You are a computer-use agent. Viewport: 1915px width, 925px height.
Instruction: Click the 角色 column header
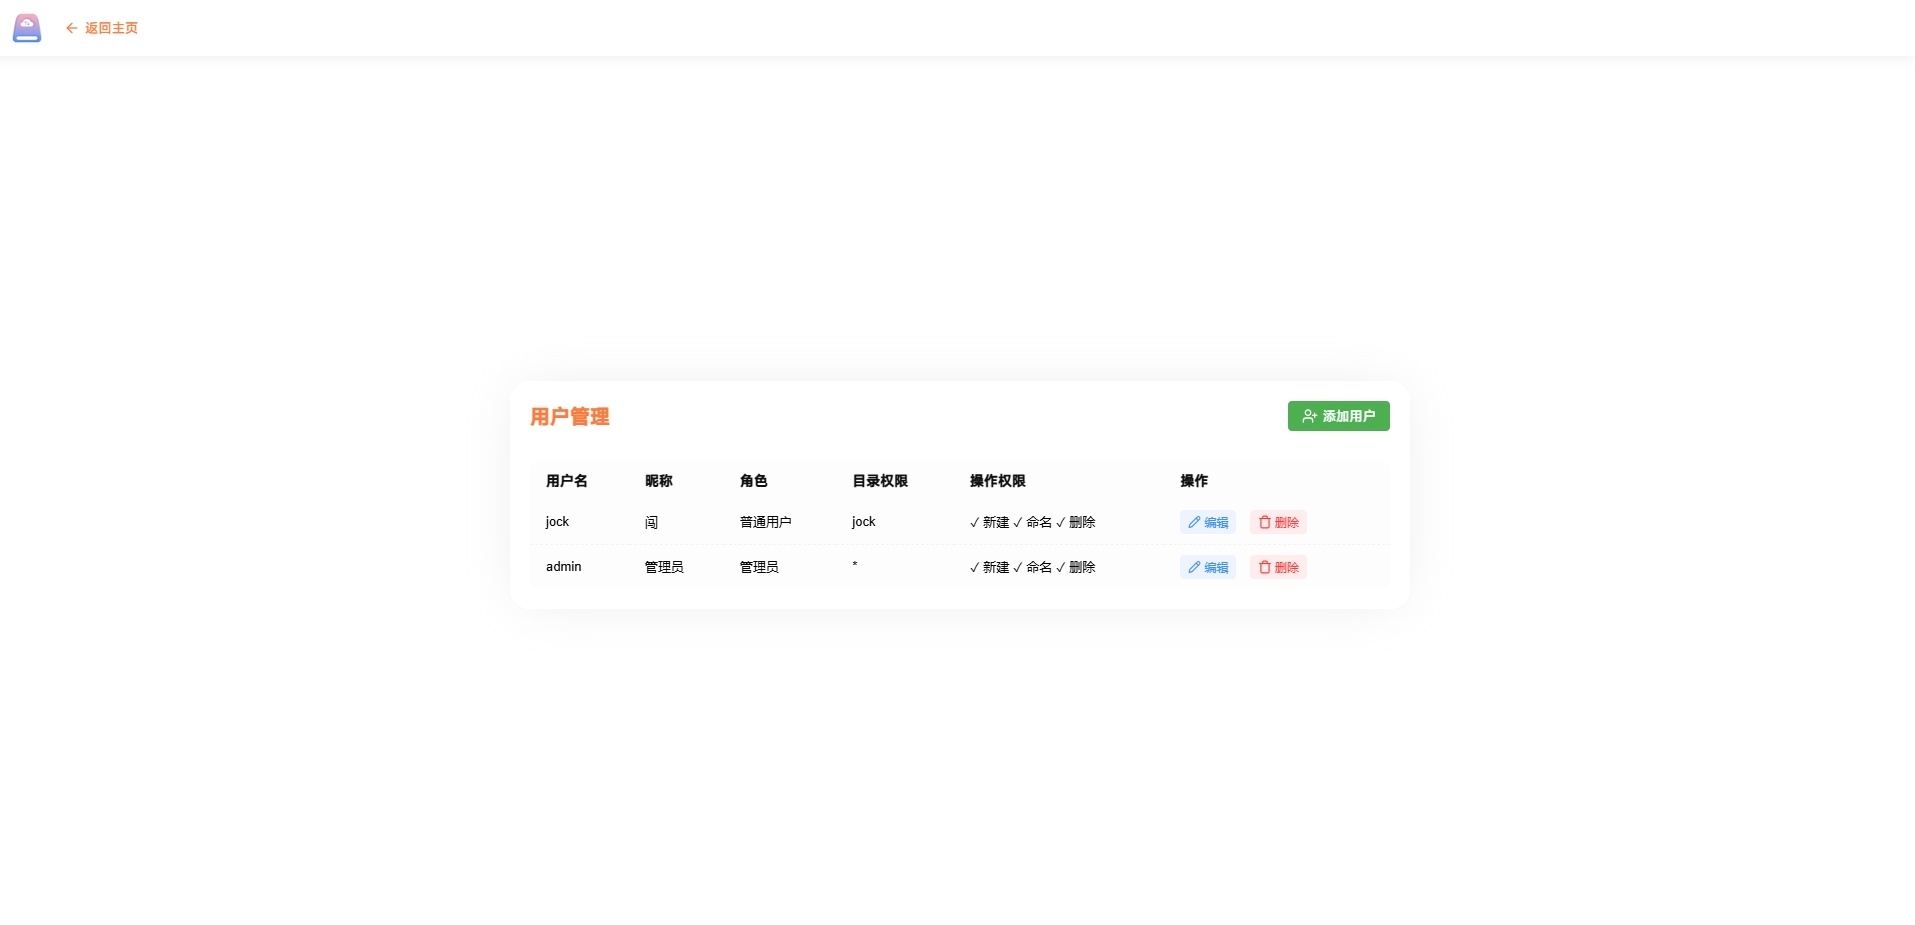pyautogui.click(x=754, y=481)
